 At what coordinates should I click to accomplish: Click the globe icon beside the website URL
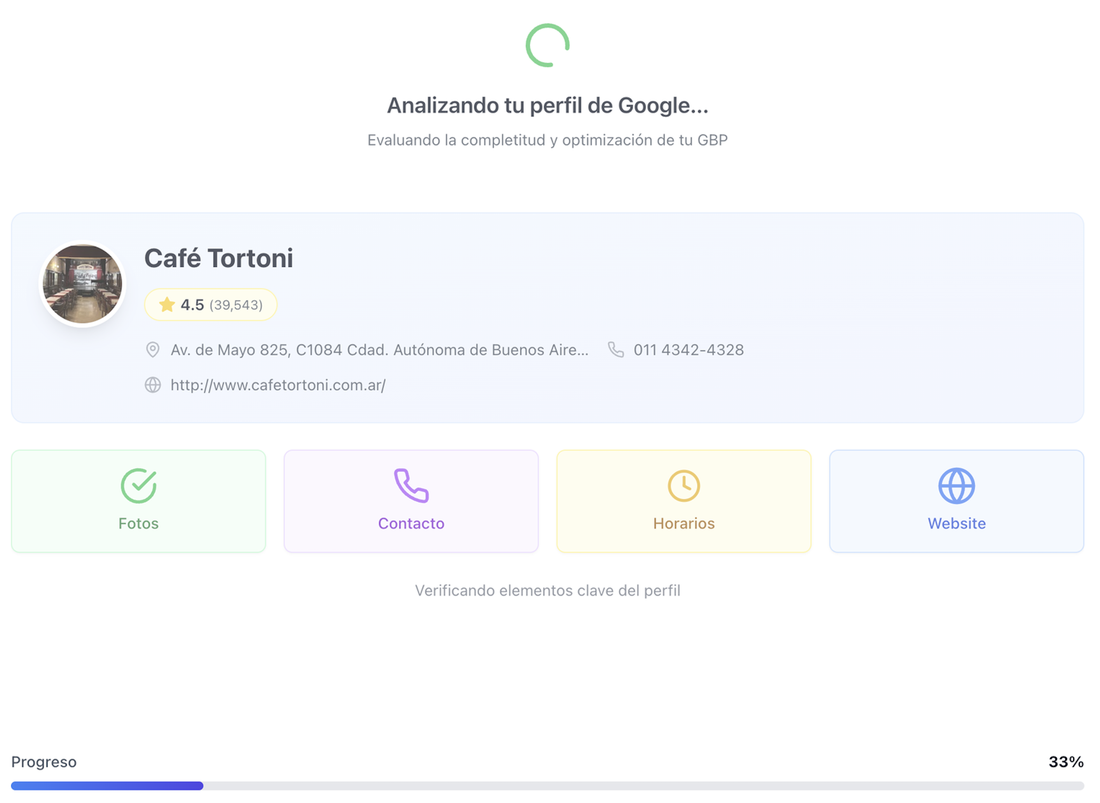coord(152,384)
